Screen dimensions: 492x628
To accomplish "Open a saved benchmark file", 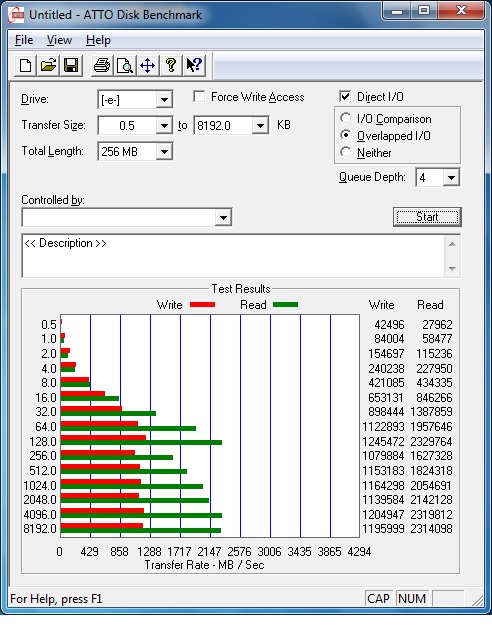I will point(48,66).
